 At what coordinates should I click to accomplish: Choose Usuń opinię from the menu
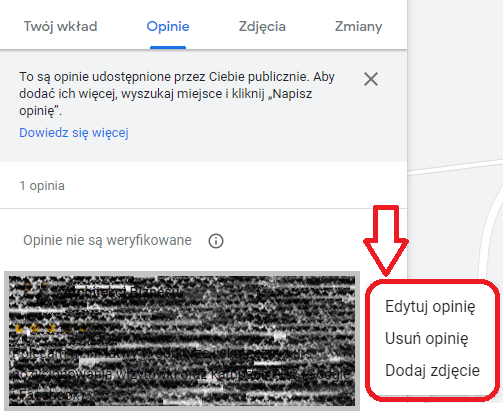pos(427,339)
